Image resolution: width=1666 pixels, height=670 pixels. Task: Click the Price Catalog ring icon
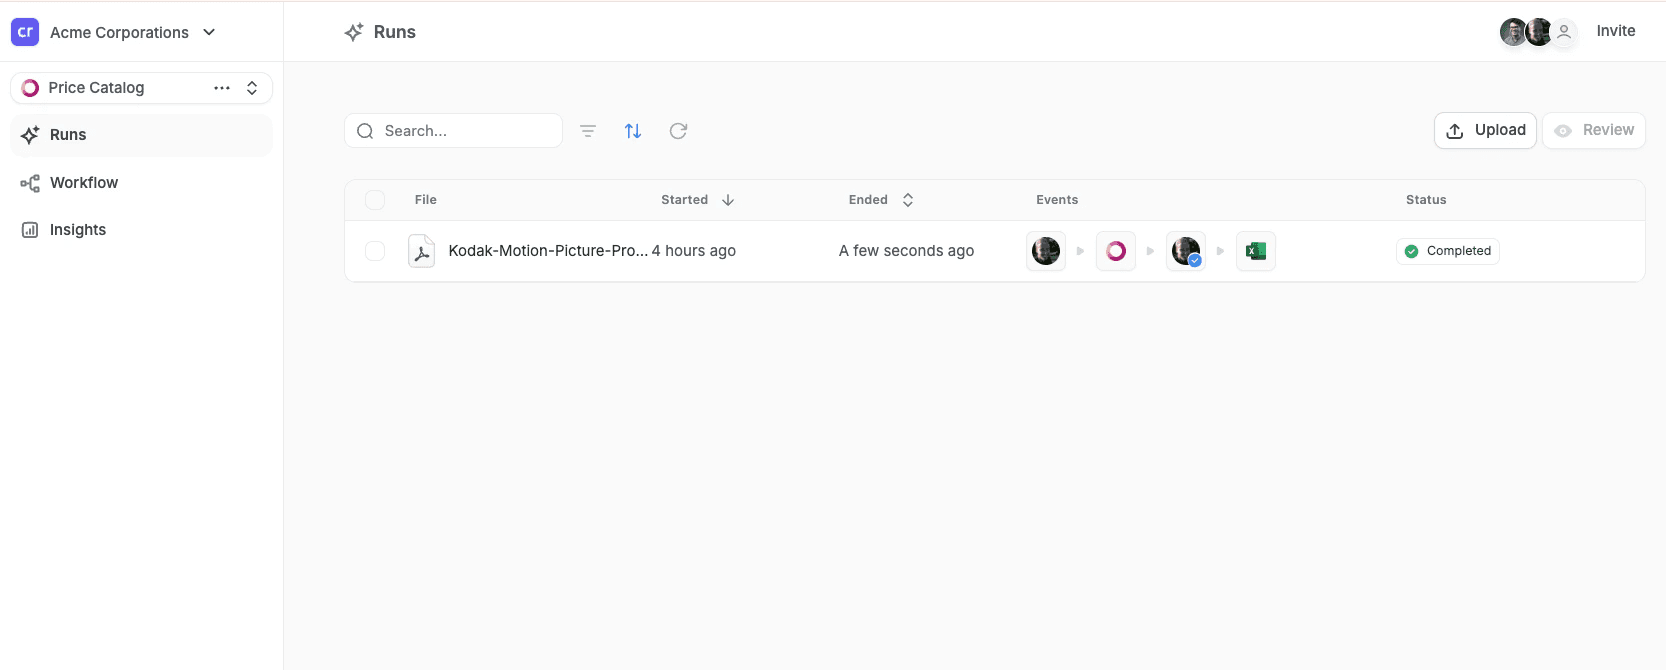30,88
